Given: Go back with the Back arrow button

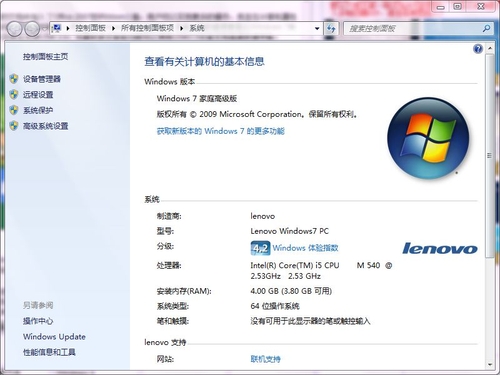Looking at the screenshot, I should [x=14, y=29].
